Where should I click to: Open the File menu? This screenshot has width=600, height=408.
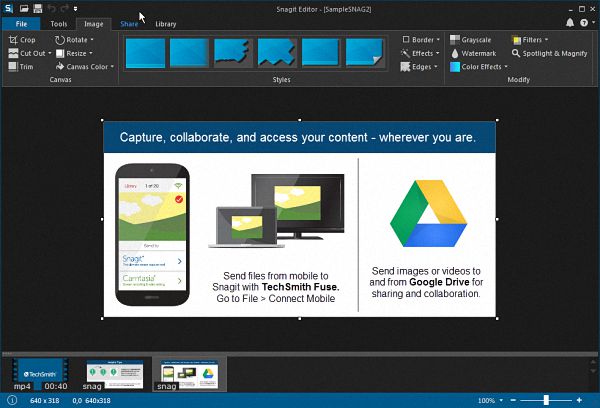point(21,23)
